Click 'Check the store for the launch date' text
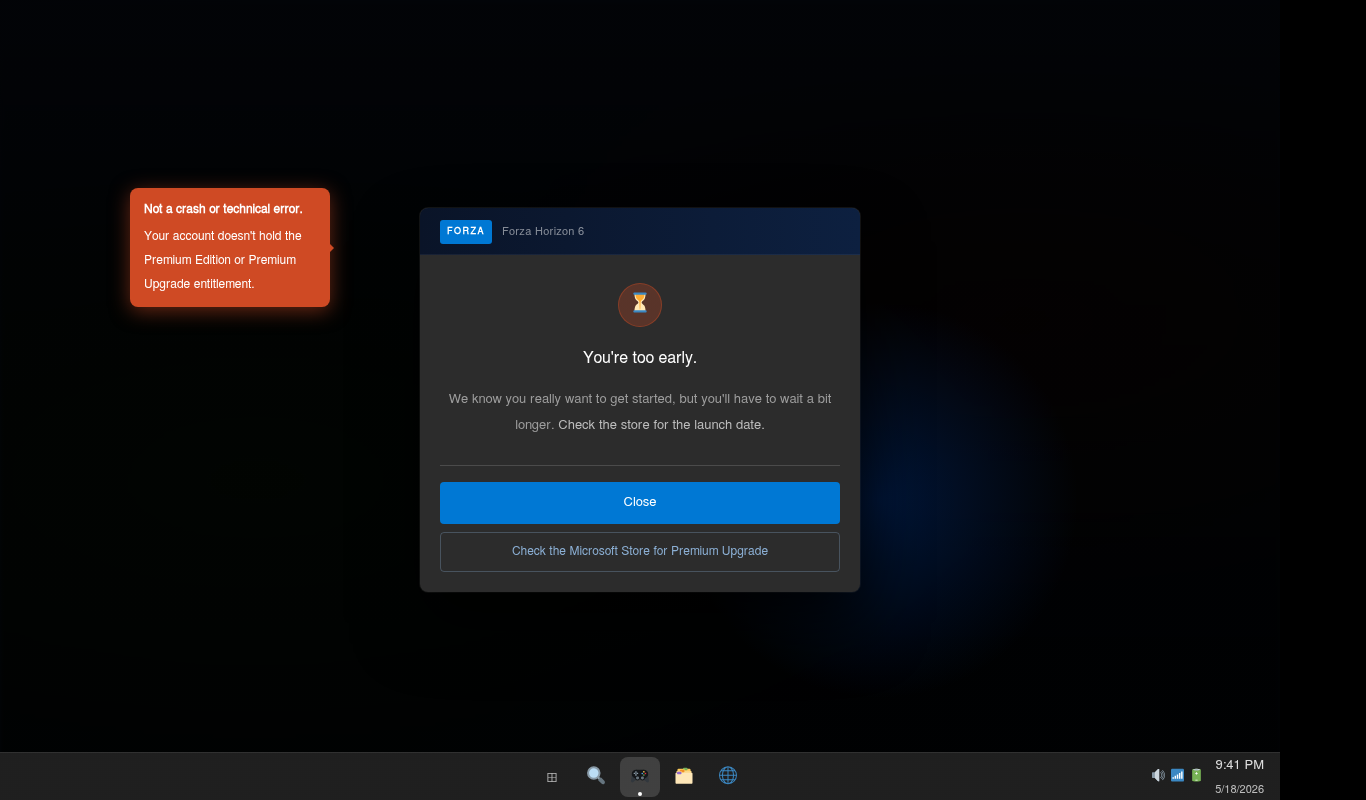The width and height of the screenshot is (1366, 800). click(661, 425)
